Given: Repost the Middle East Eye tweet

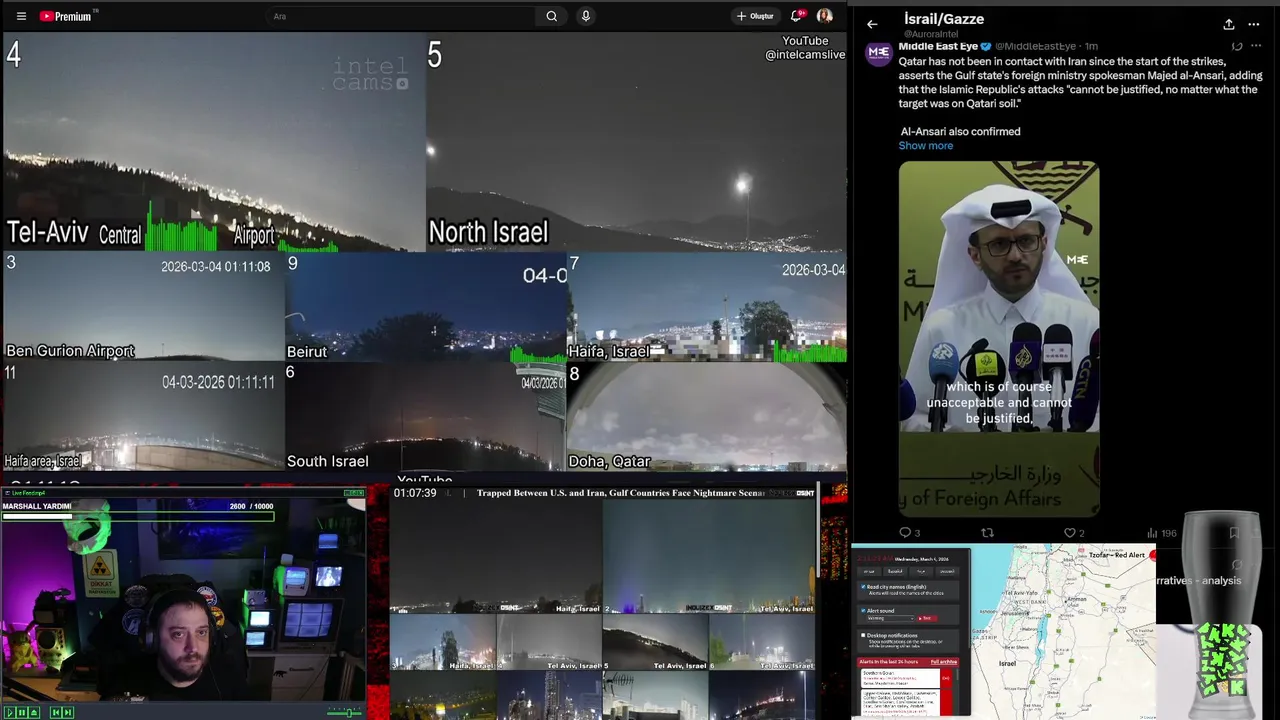Looking at the screenshot, I should click(987, 533).
